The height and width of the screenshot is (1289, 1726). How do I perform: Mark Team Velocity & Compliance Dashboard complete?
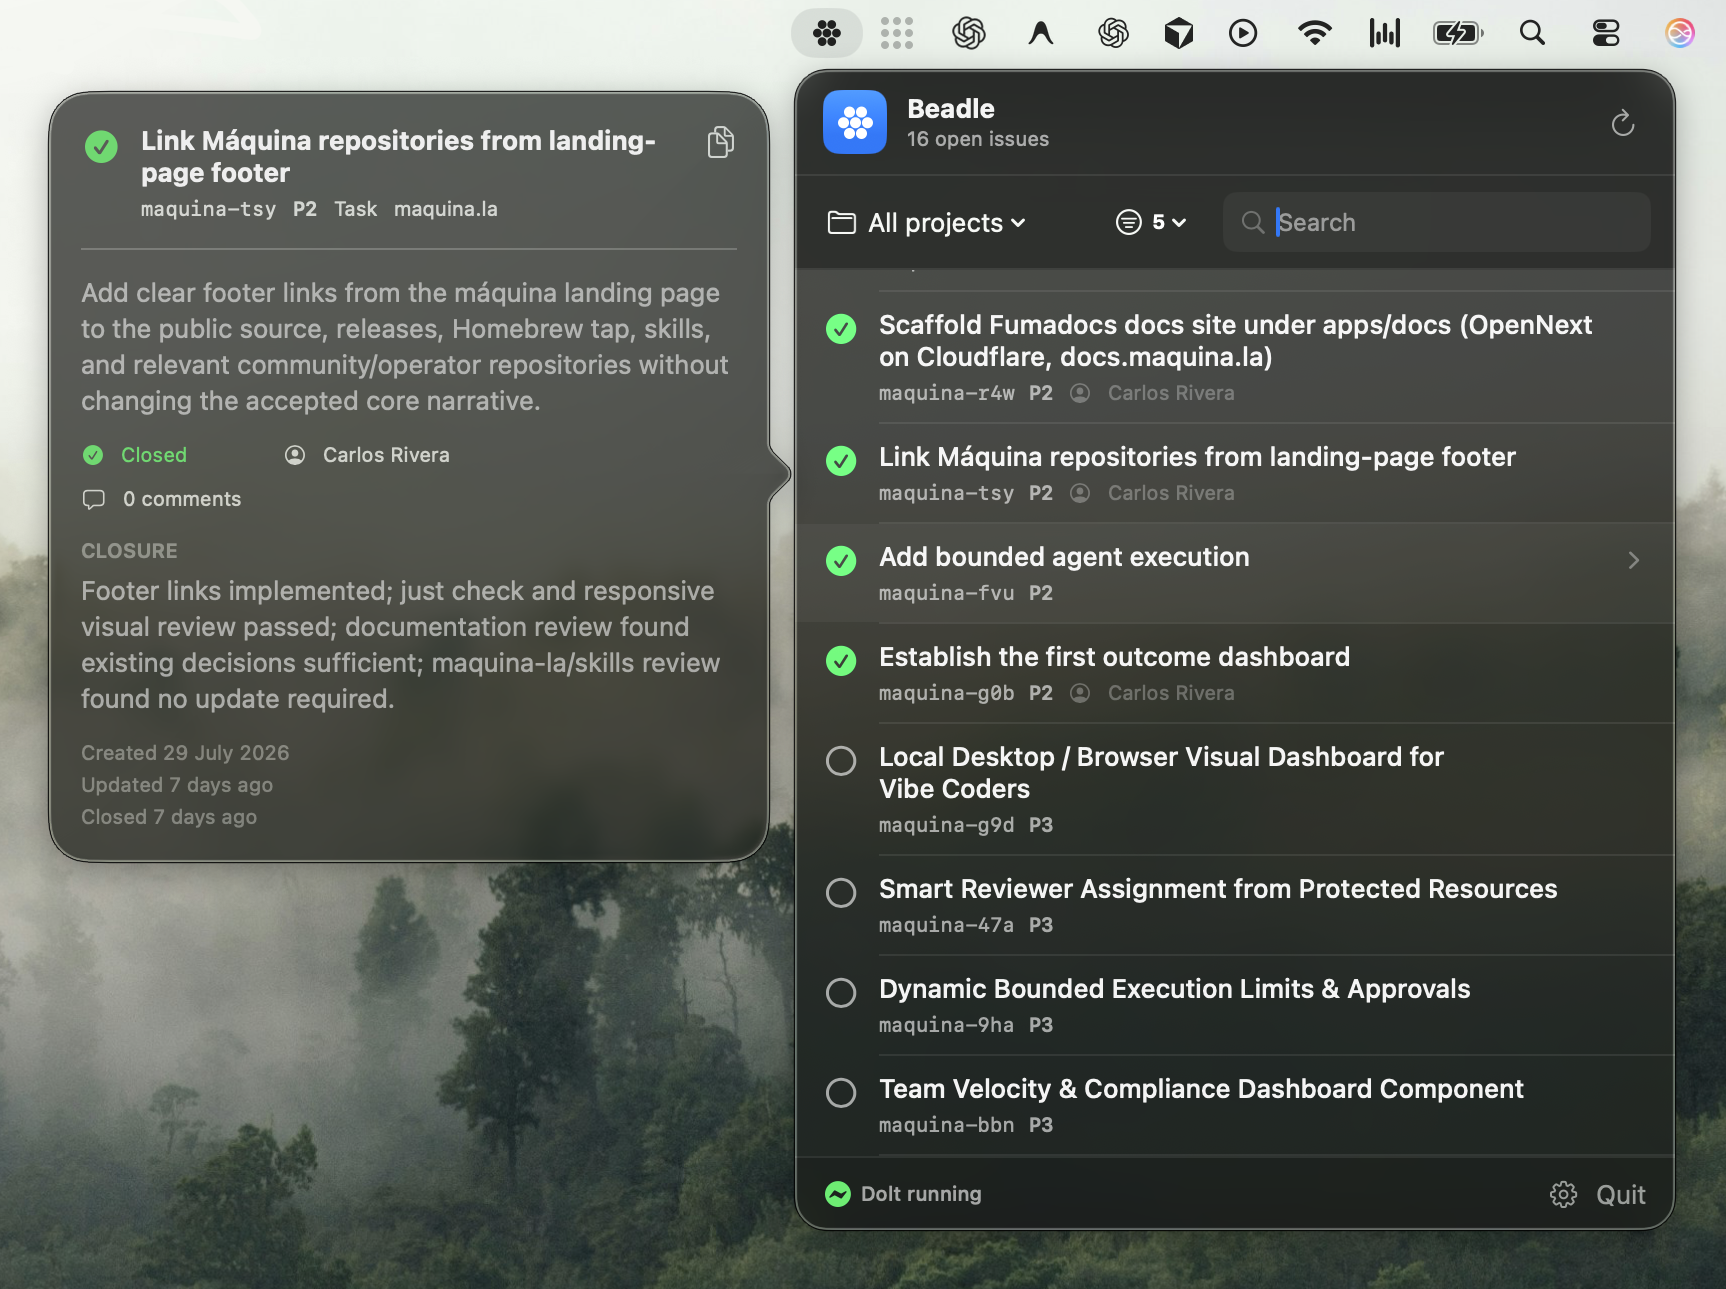coord(841,1092)
